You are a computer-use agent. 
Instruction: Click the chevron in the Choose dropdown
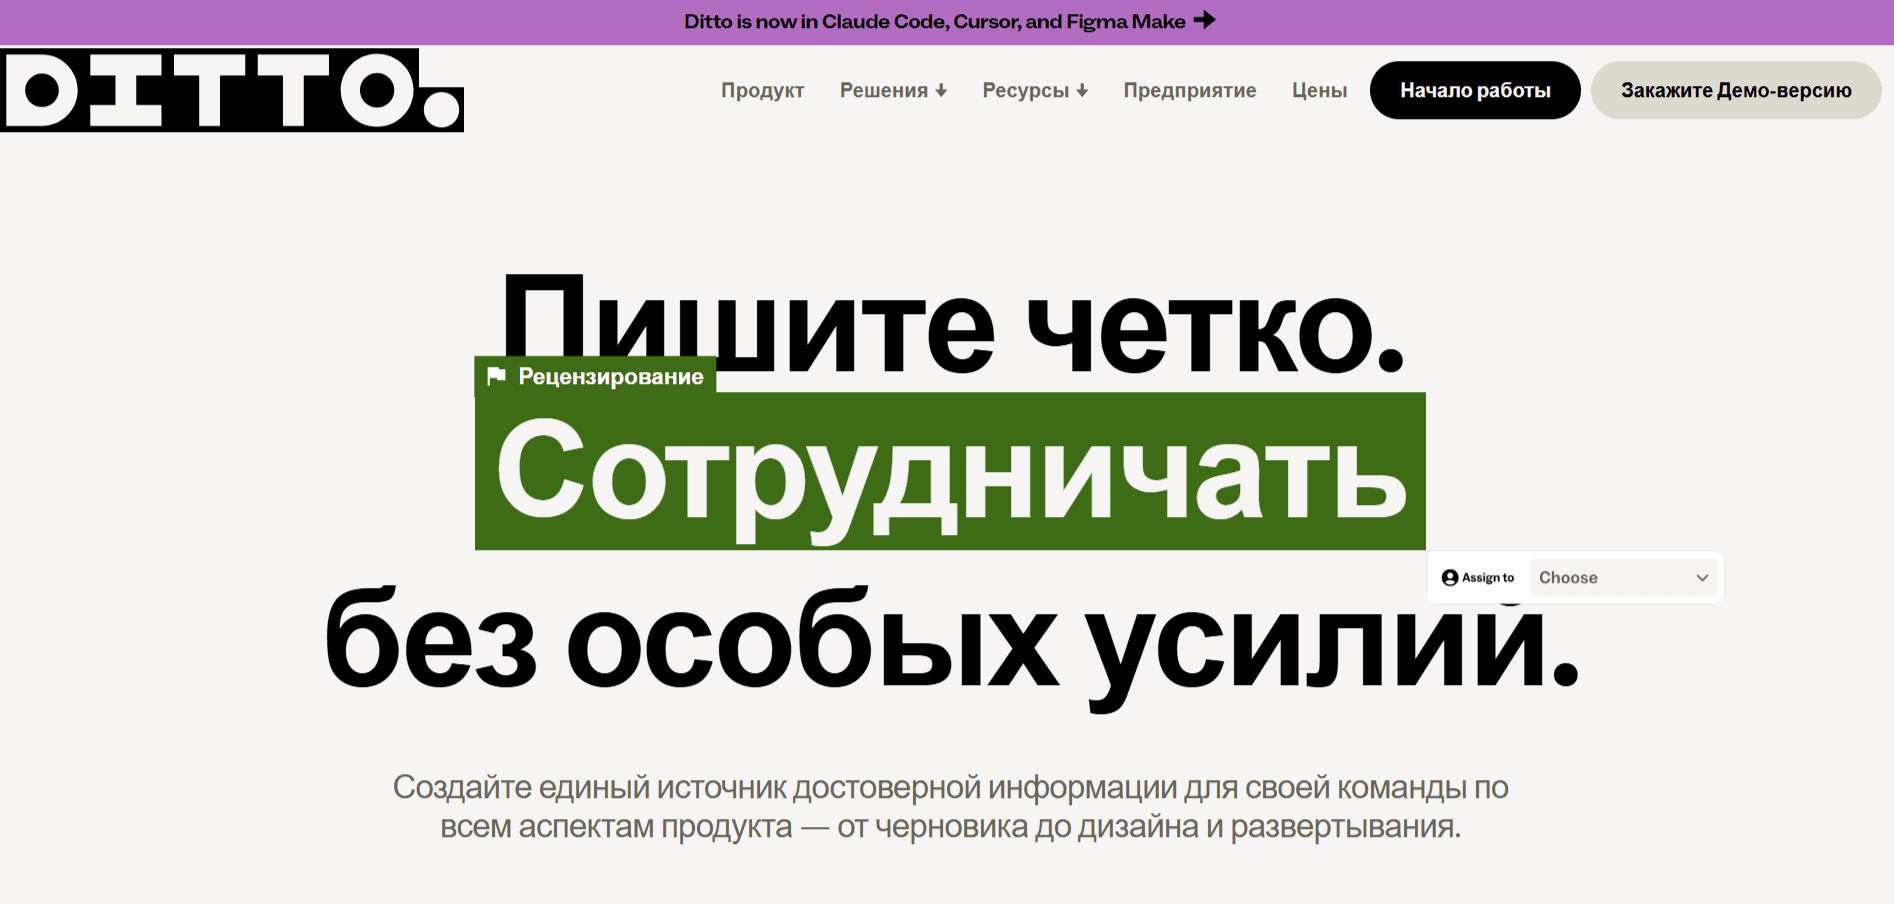[x=1702, y=578]
